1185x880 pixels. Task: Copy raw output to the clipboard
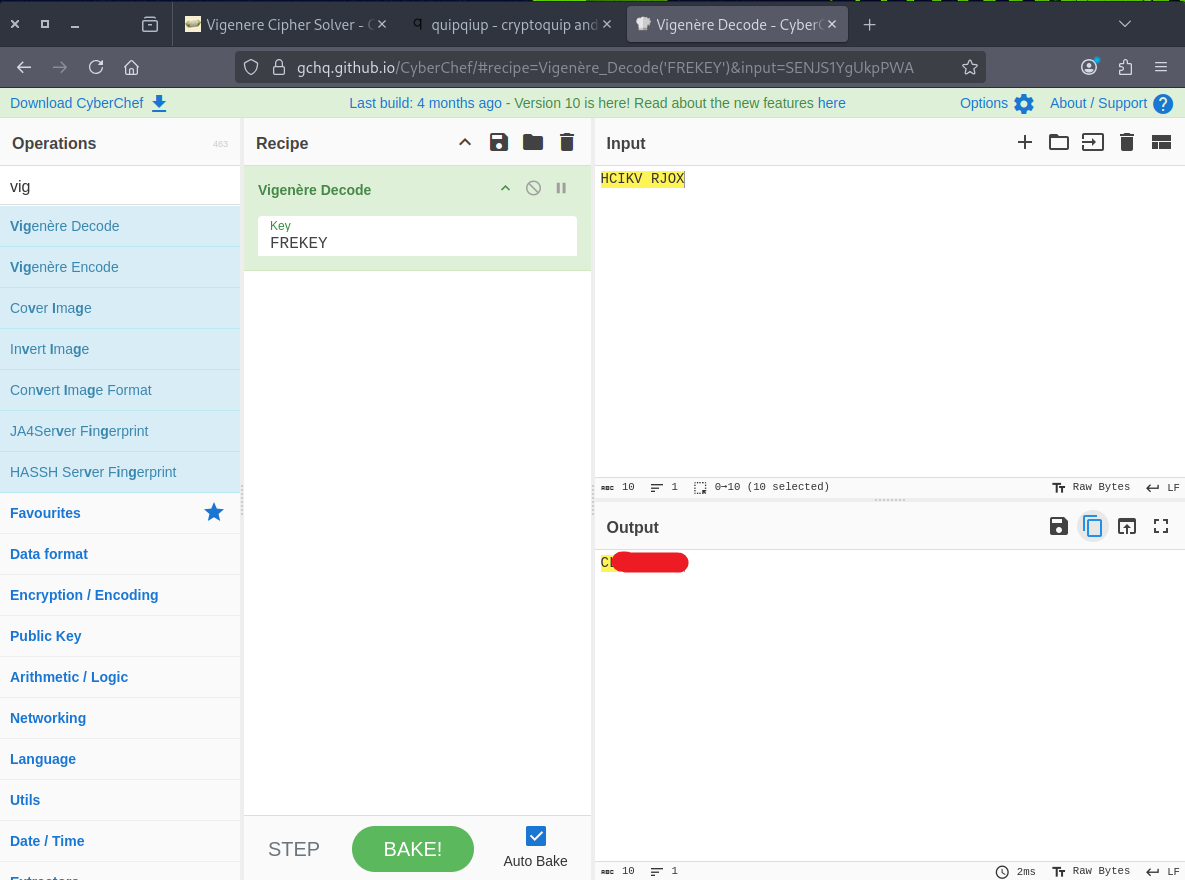click(1093, 526)
